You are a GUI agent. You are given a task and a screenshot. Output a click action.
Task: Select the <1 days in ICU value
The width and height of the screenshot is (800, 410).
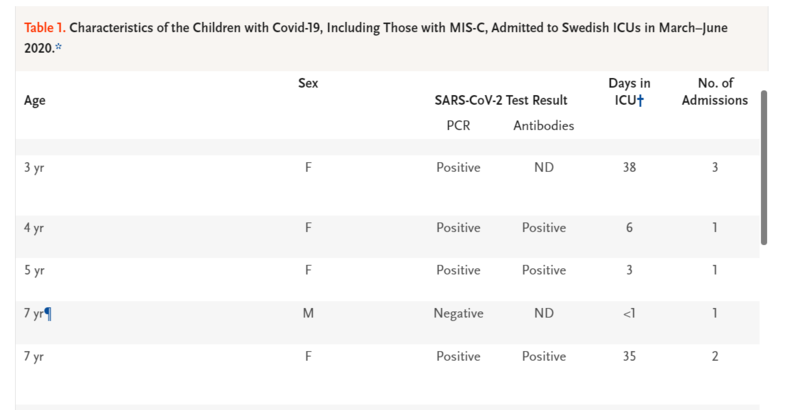click(629, 313)
